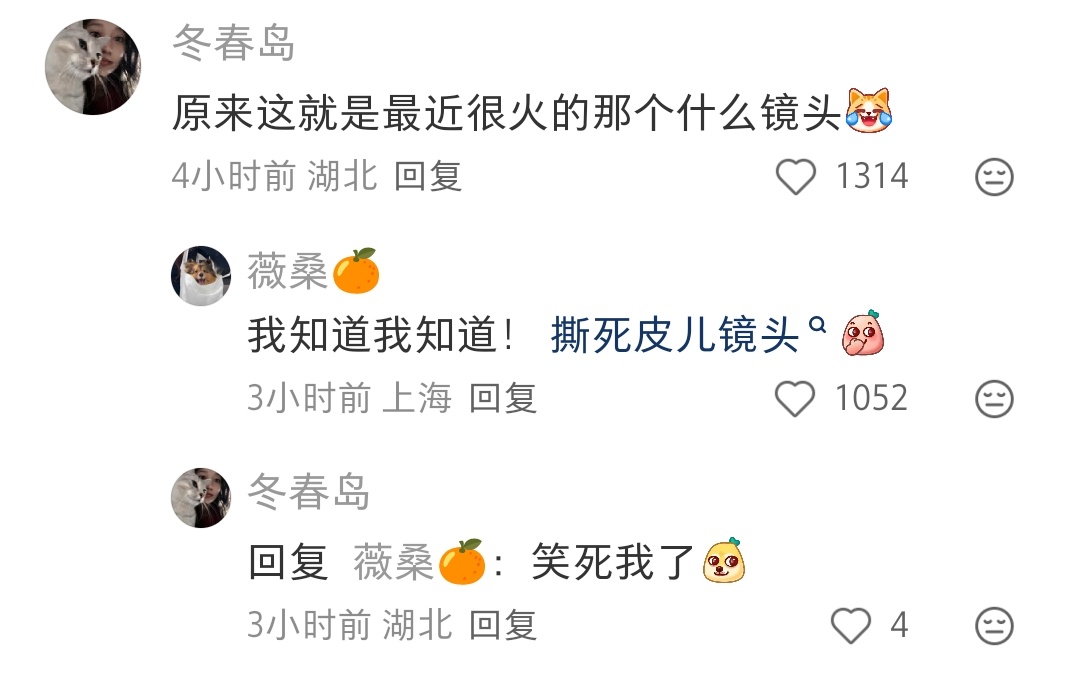This screenshot has height=682, width=1080.
Task: Open 冬春岛's small avatar in the reply
Action: (201, 498)
